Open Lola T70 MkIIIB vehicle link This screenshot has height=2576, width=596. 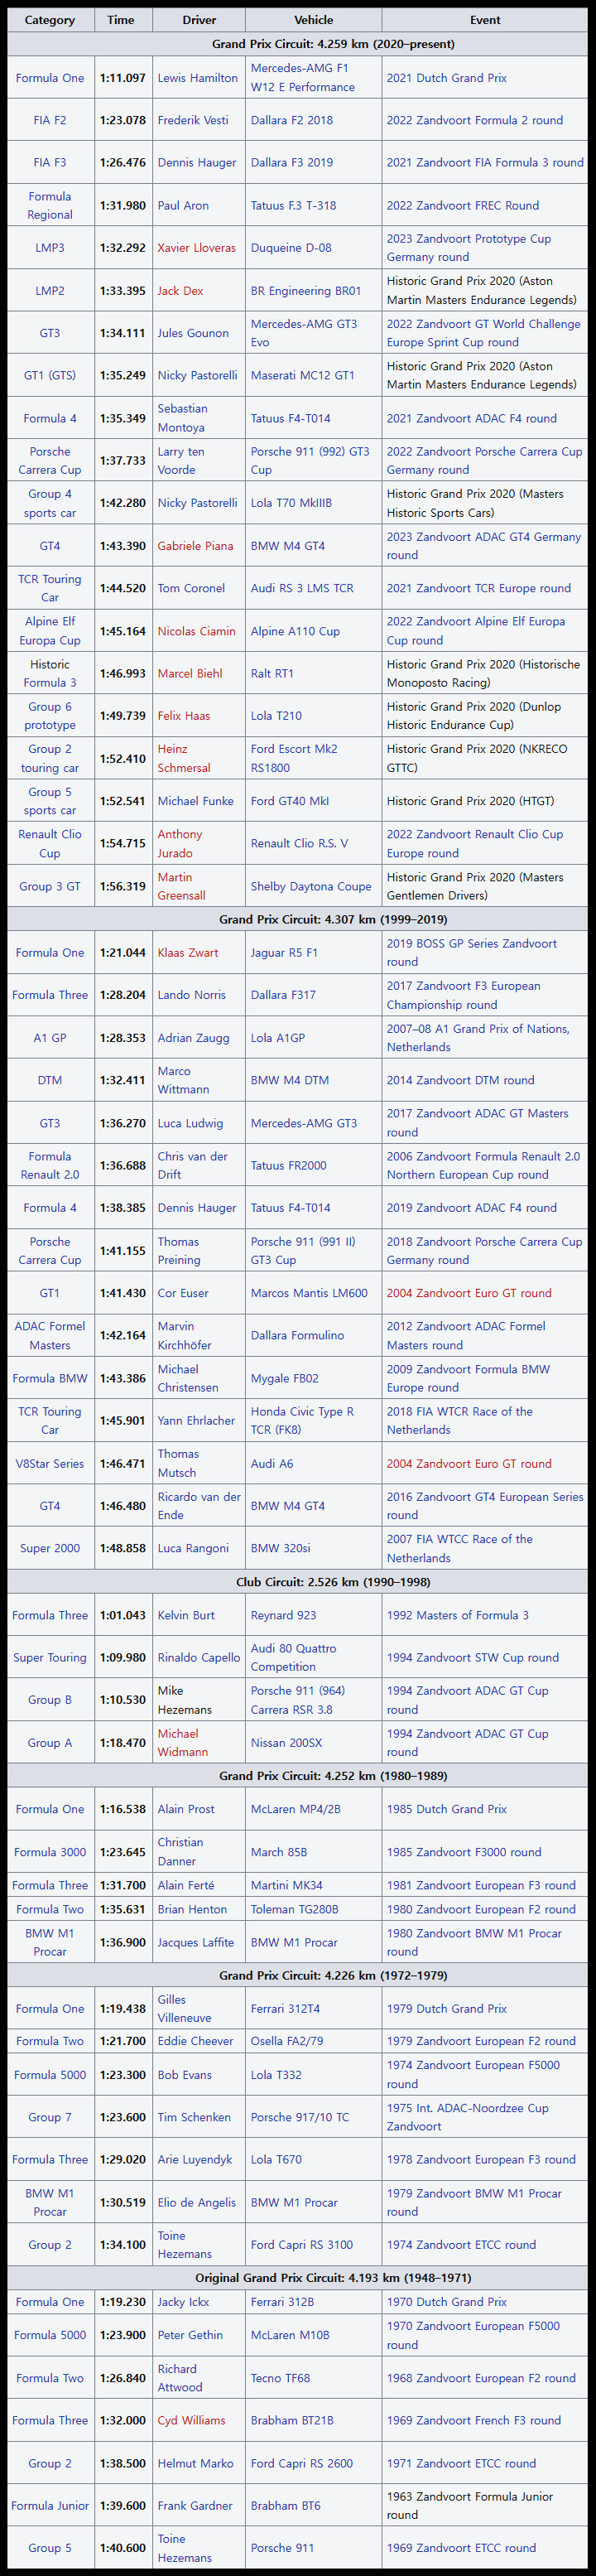tap(291, 503)
